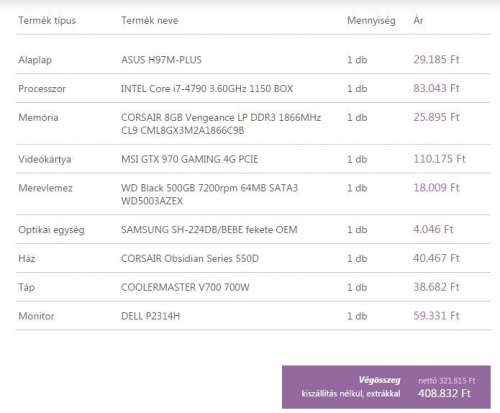Image resolution: width=500 pixels, height=413 pixels.
Task: Select the 'Merevlemez' row label
Action: [45, 188]
